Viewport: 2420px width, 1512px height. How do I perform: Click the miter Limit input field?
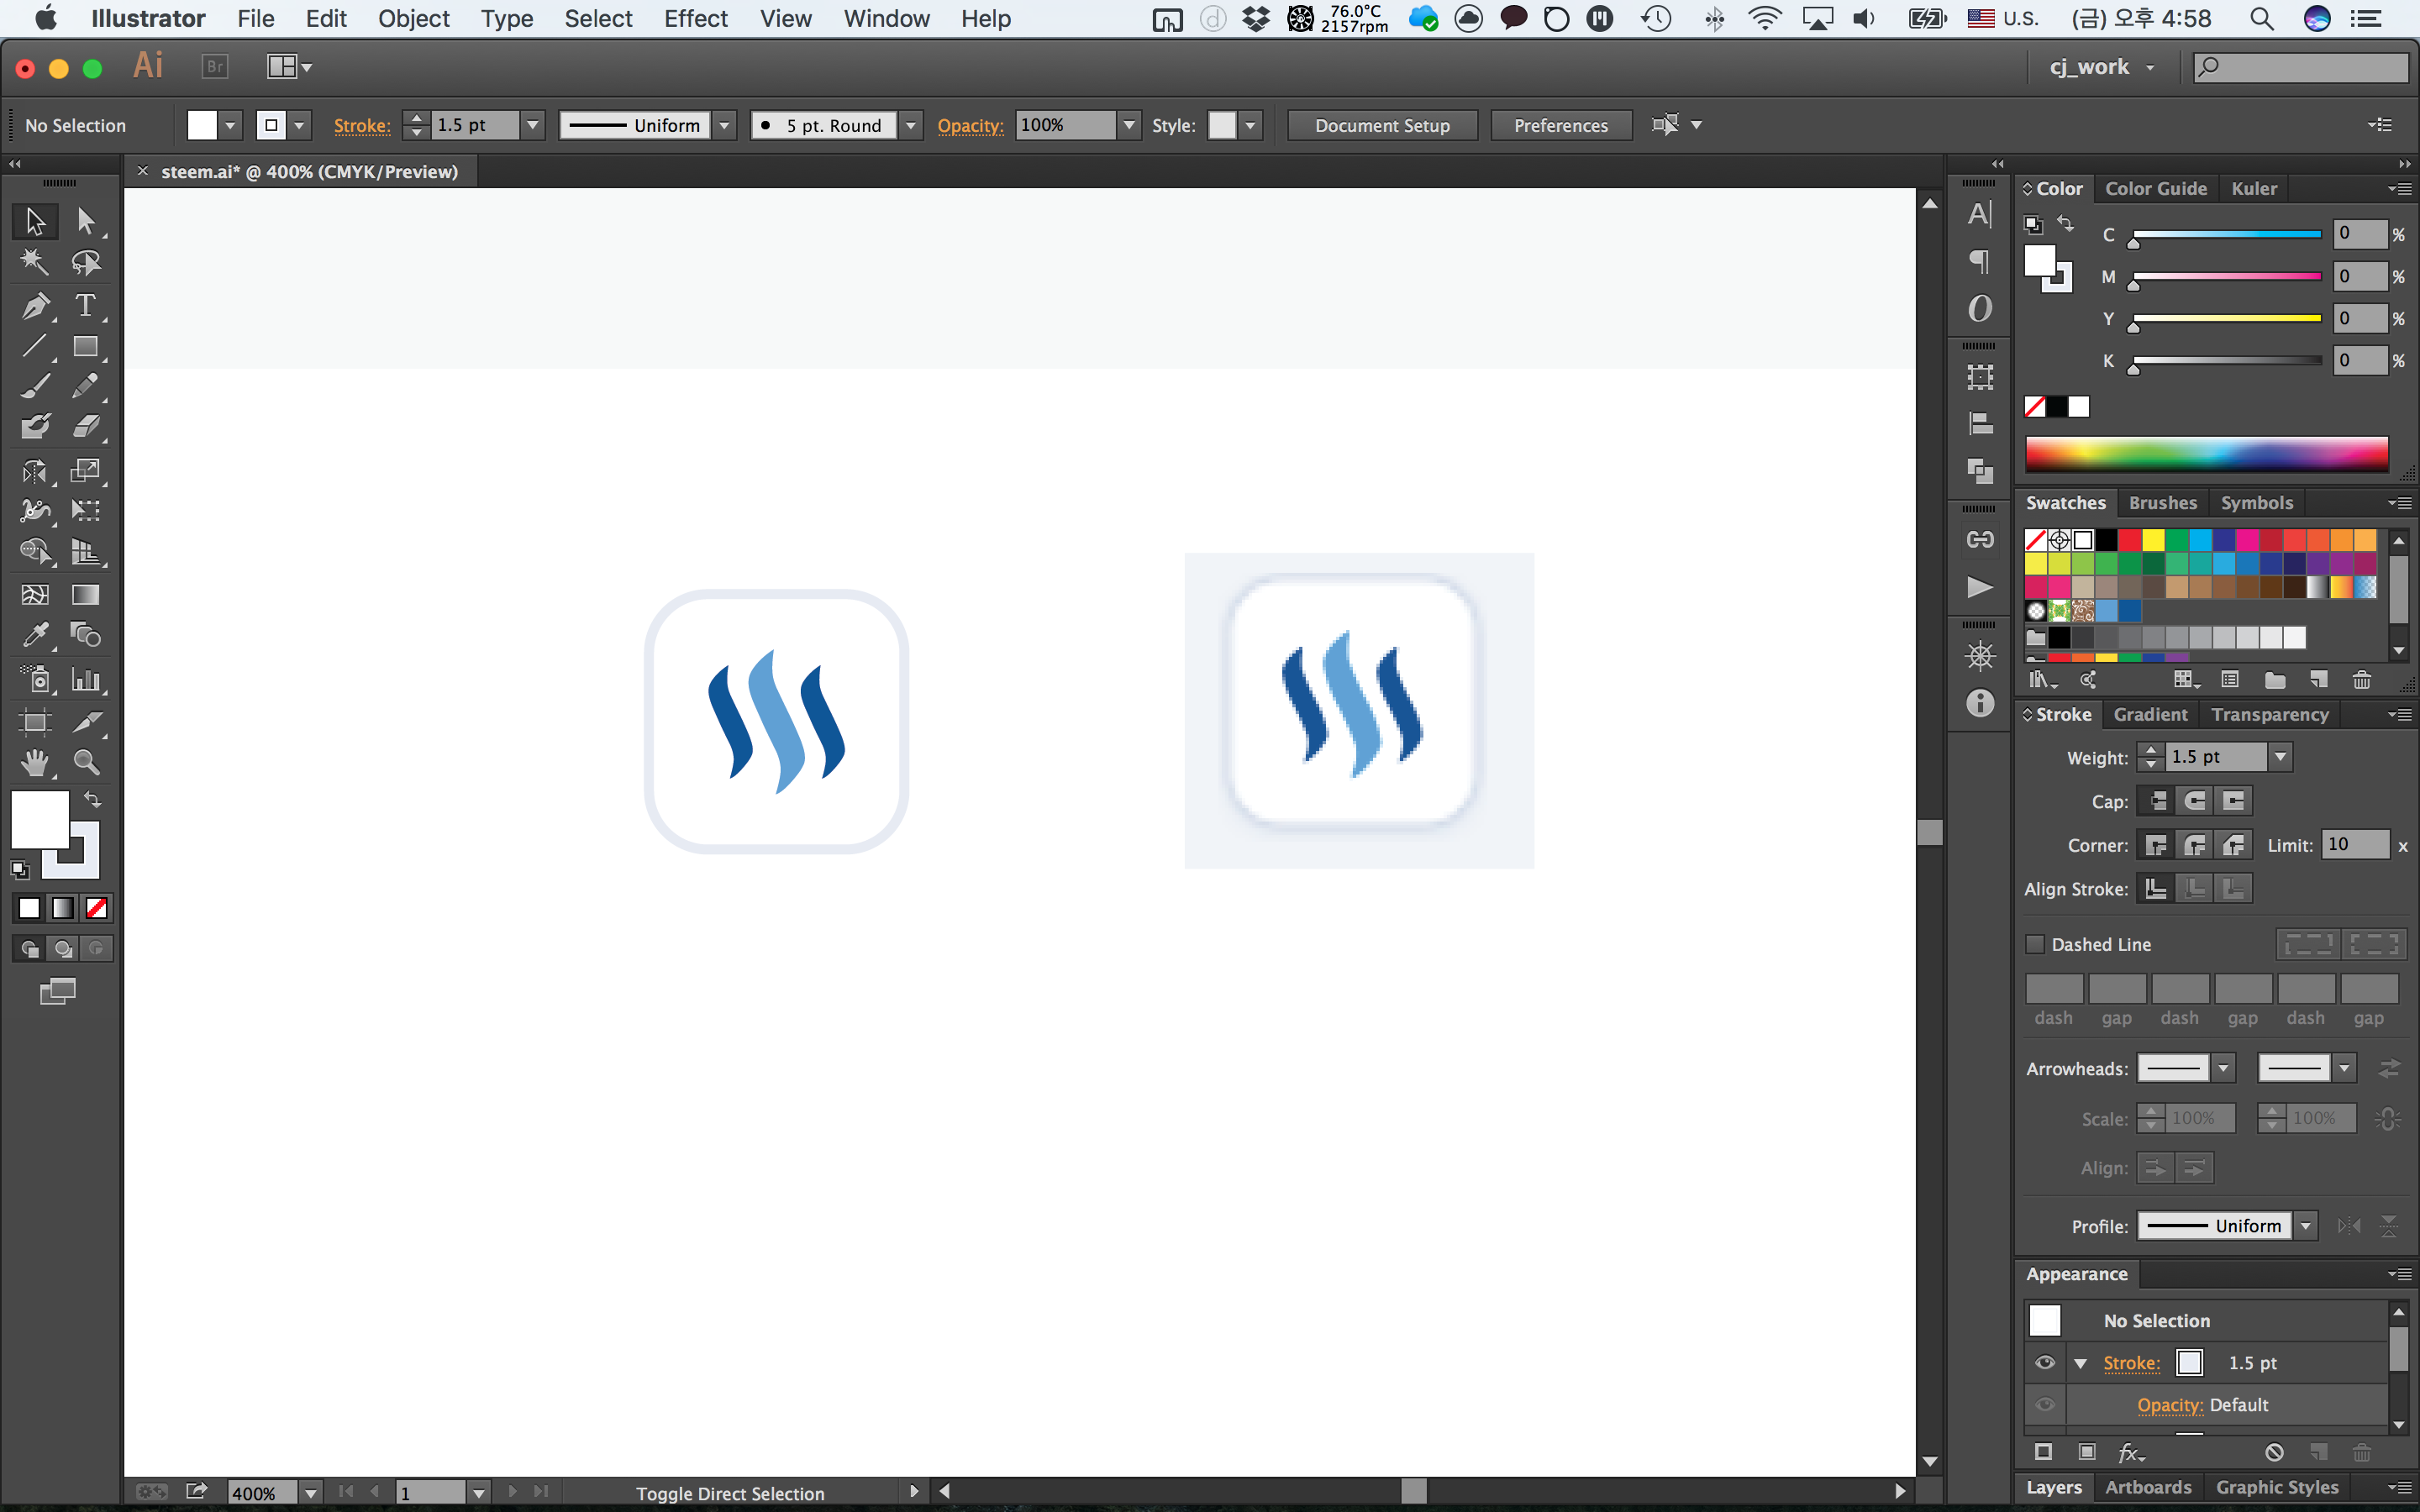pos(2355,845)
